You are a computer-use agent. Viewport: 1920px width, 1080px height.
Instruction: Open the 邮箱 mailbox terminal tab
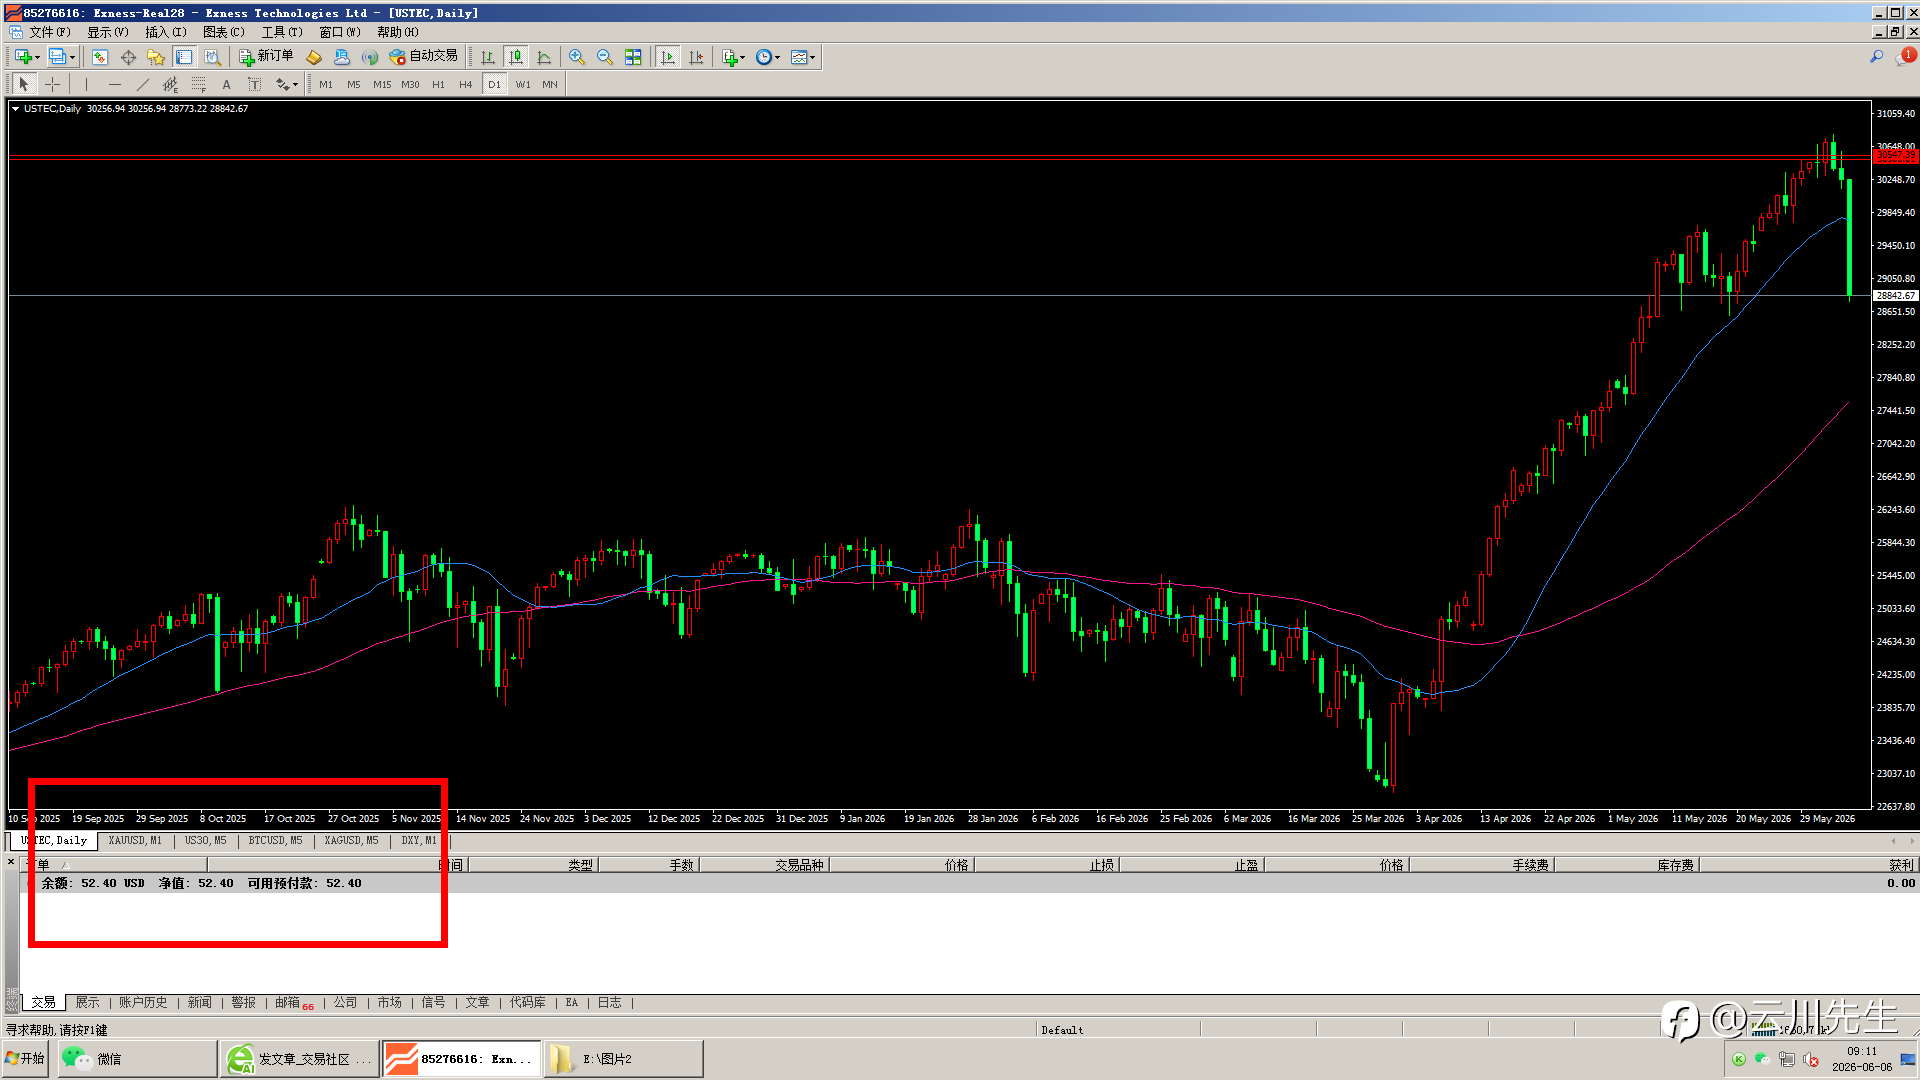click(293, 1002)
